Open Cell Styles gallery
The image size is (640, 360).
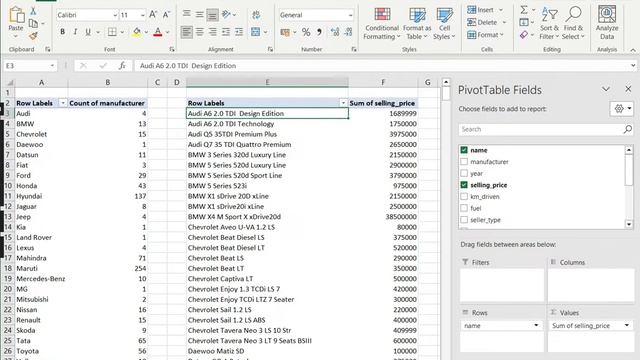[444, 24]
